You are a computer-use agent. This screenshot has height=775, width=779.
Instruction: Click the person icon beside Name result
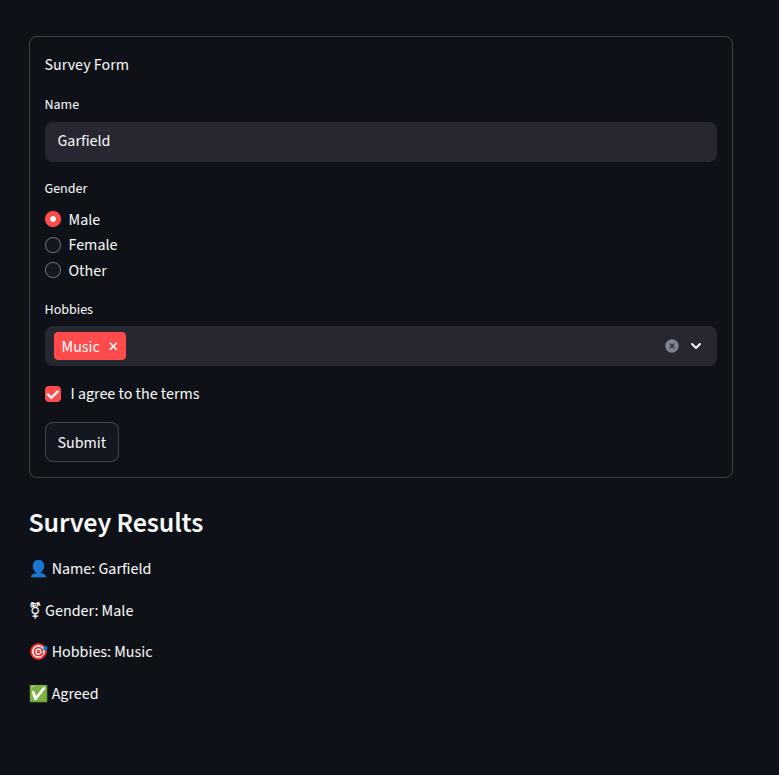click(x=38, y=568)
